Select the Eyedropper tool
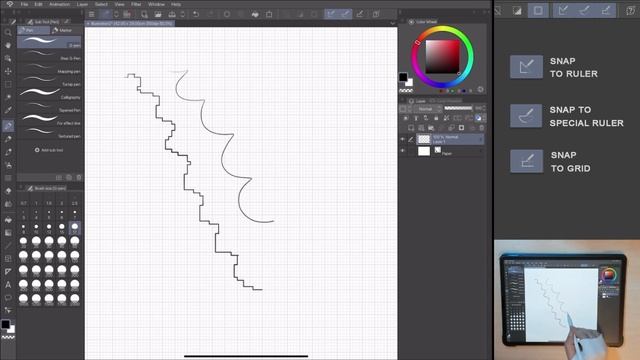Screen dimensions: 640x360 [x=8, y=110]
